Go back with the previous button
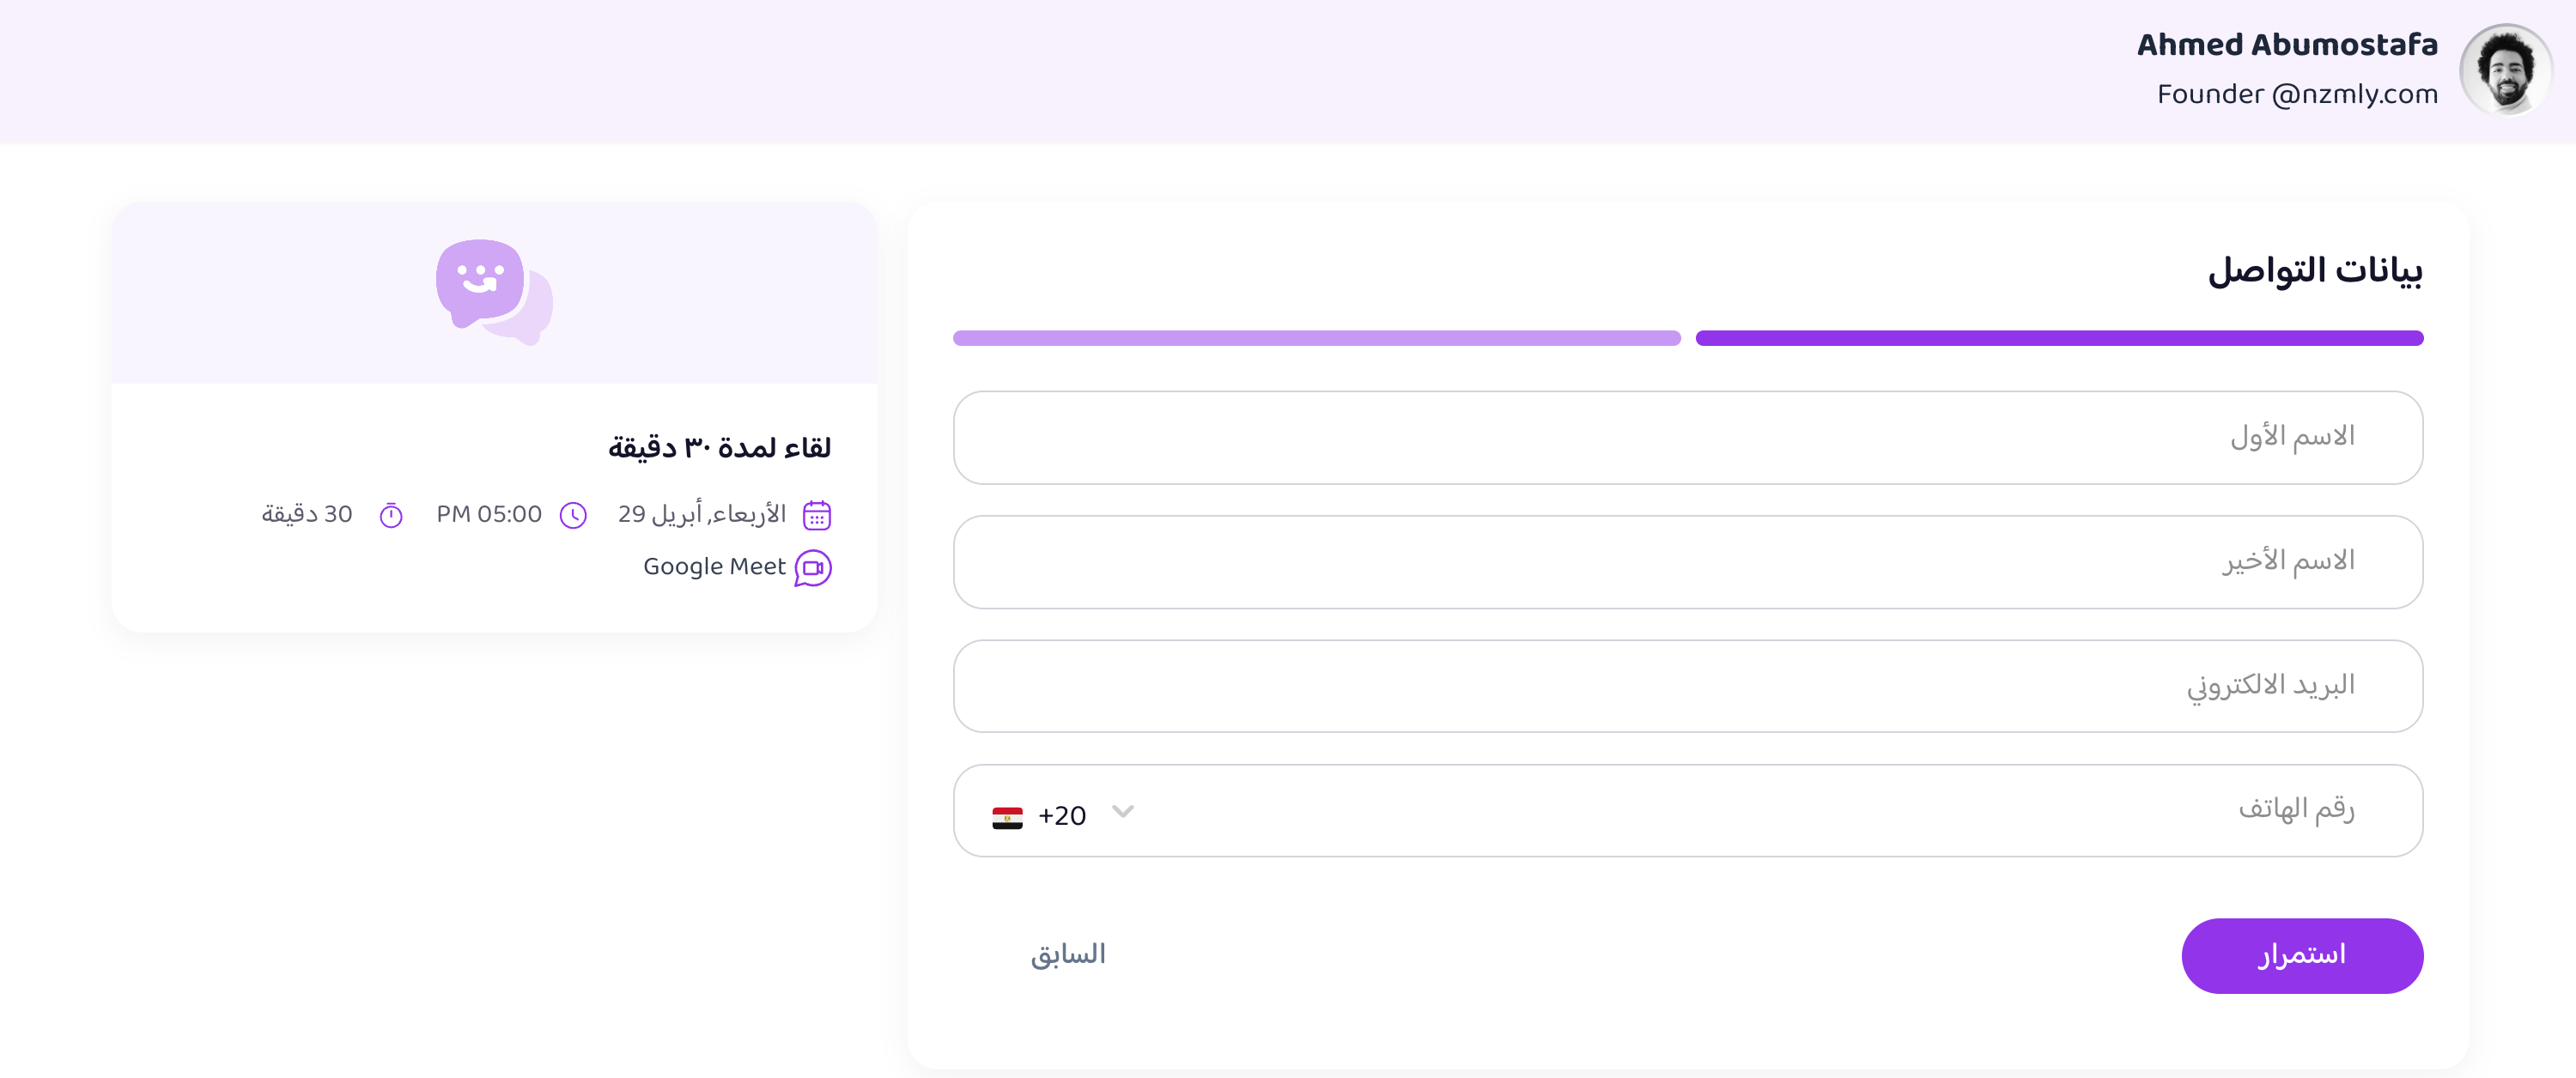2576x1078 pixels. coord(1068,955)
